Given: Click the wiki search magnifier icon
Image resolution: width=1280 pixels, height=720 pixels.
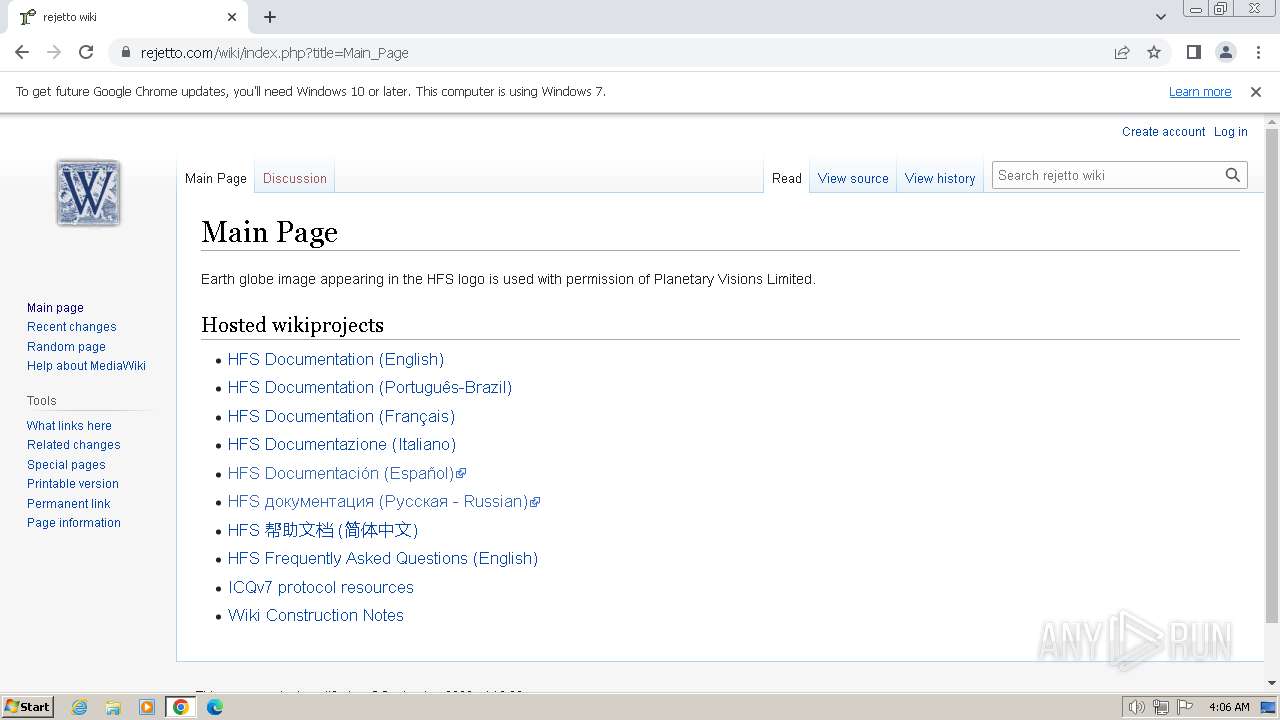Looking at the screenshot, I should [x=1233, y=175].
